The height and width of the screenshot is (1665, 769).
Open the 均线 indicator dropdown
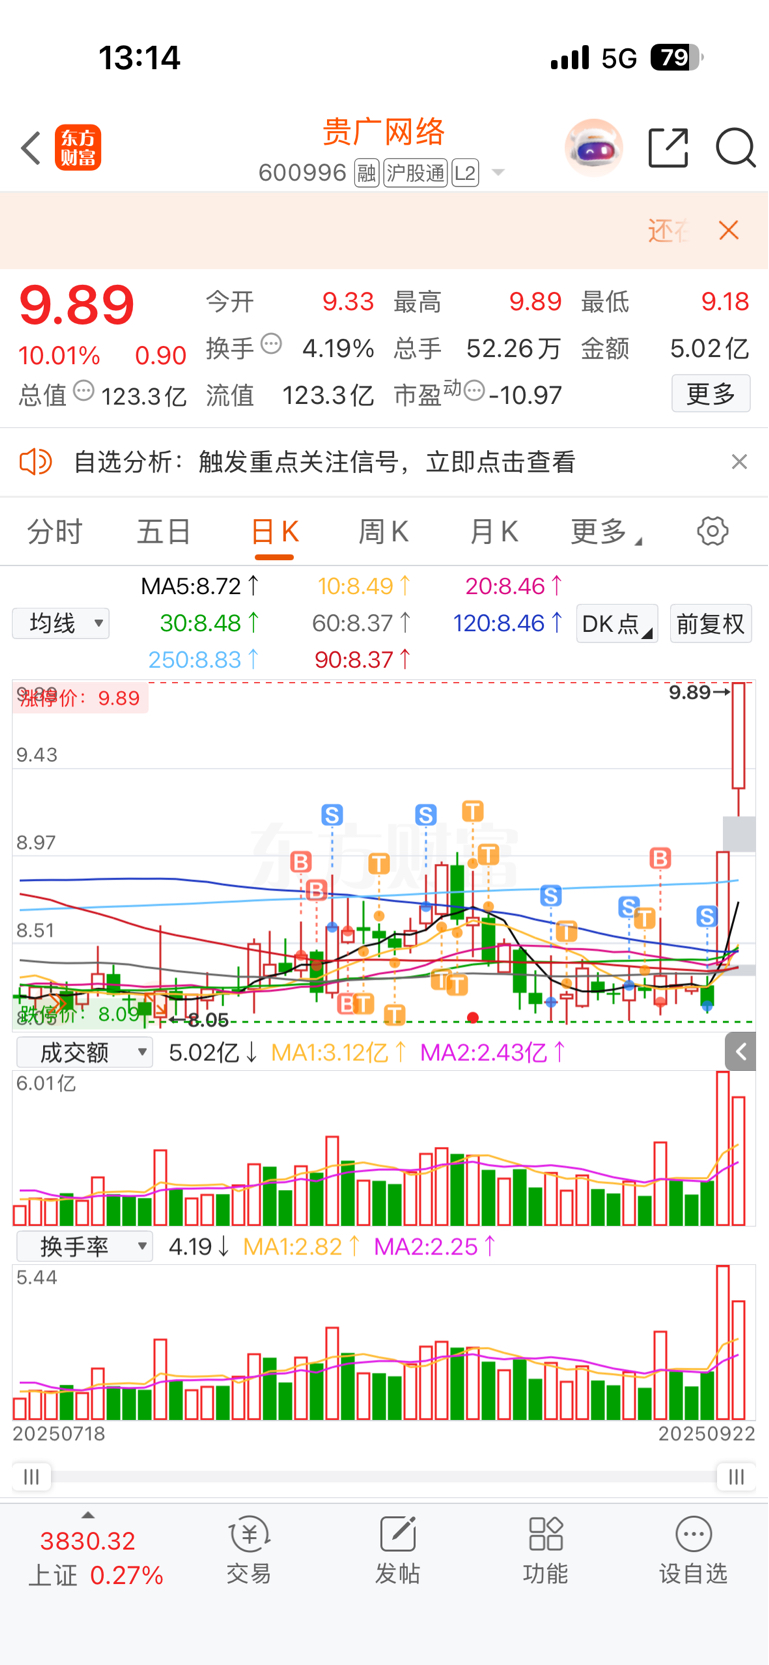(x=61, y=624)
